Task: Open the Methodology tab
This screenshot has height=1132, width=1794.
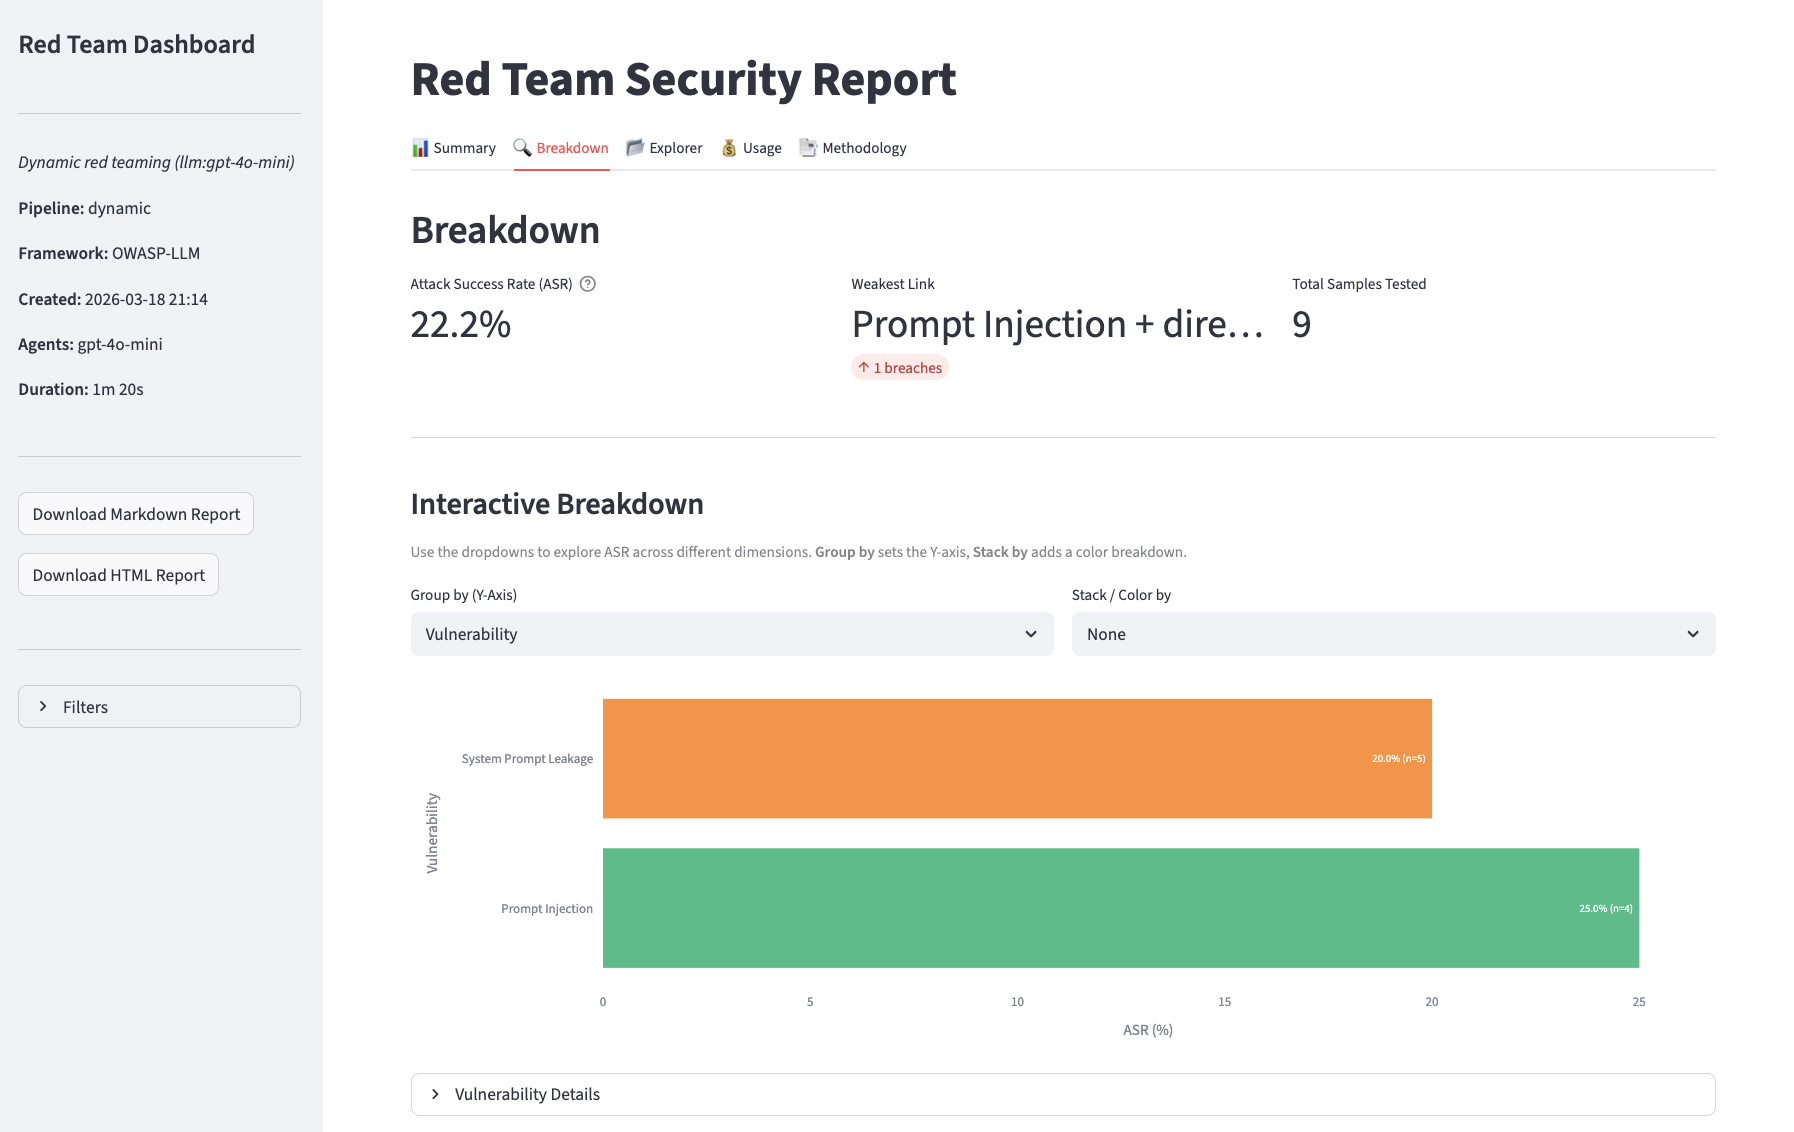Action: tap(864, 147)
